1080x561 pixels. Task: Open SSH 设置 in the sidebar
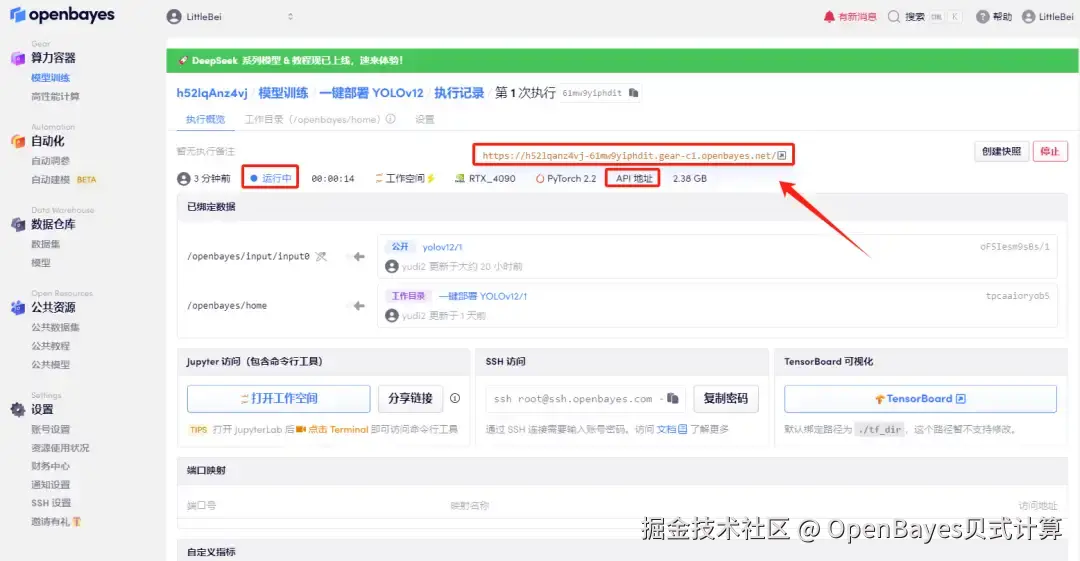pos(51,502)
